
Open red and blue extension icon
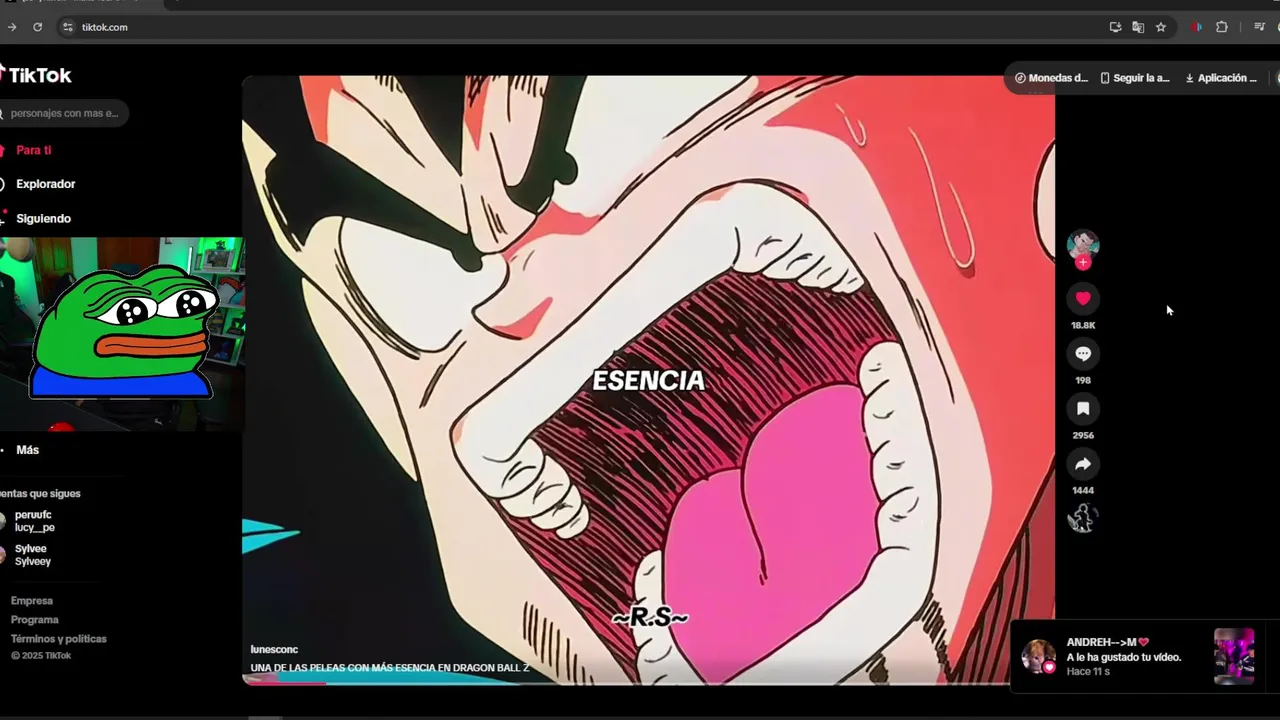(1196, 27)
